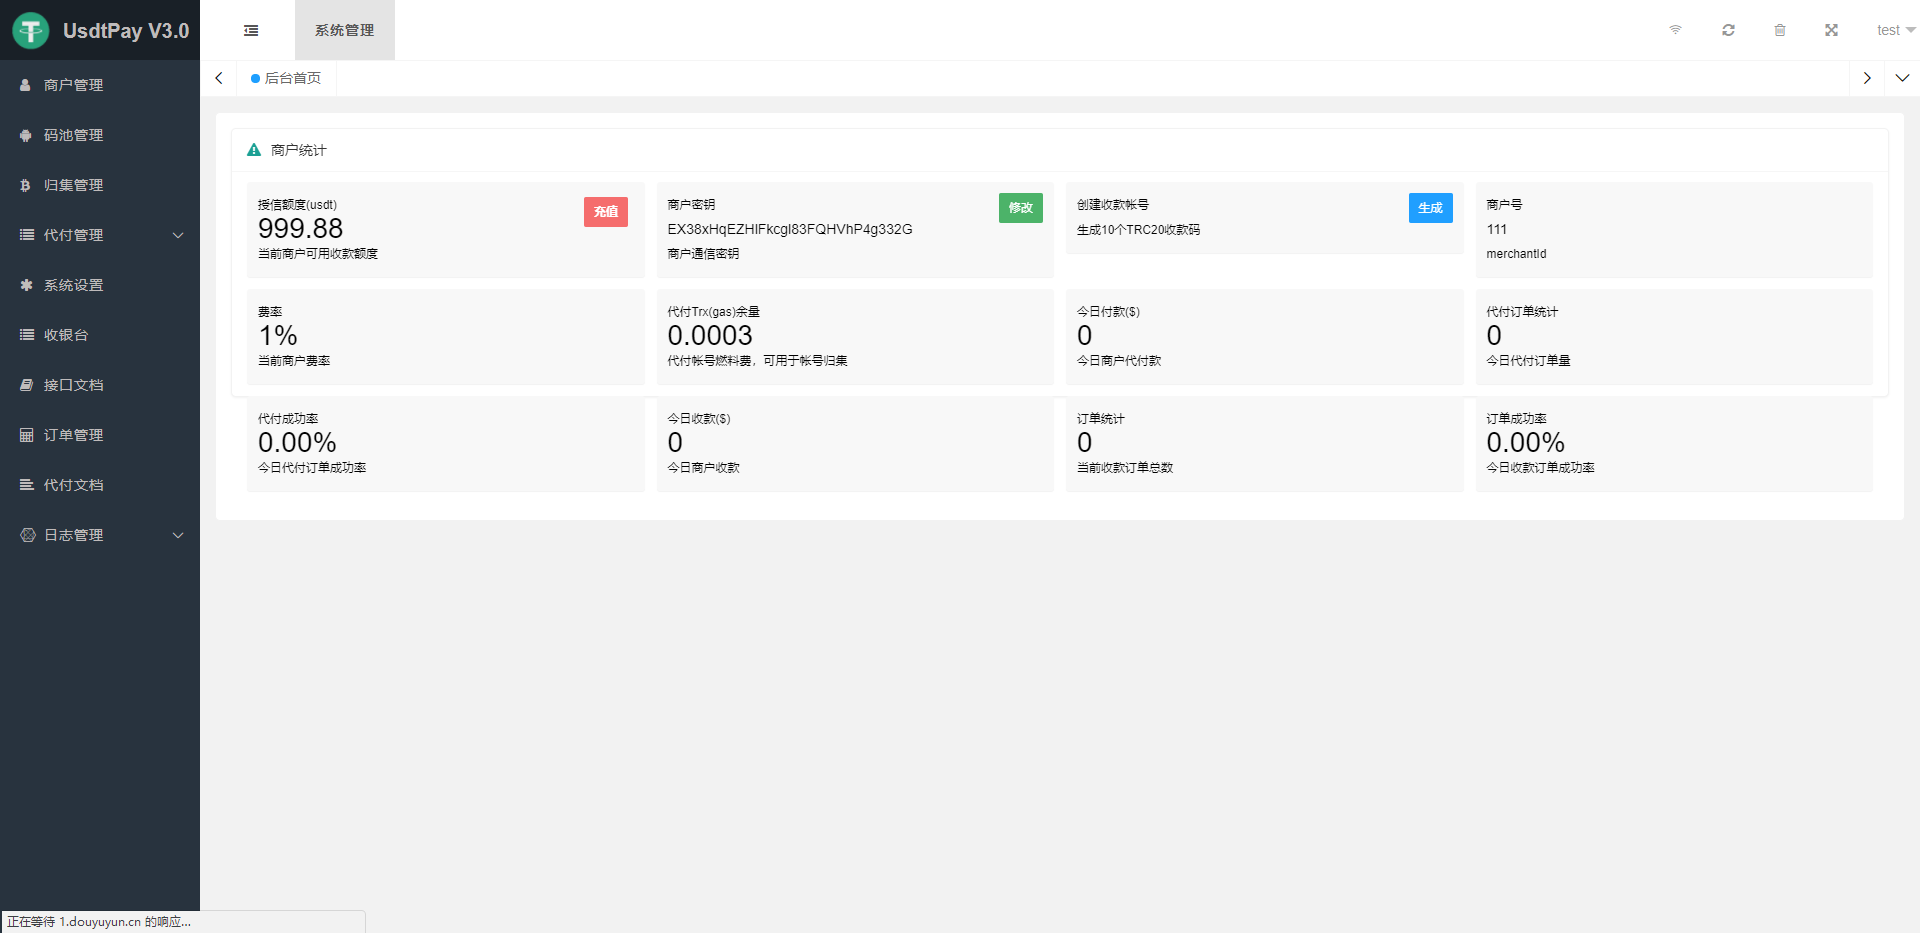Click the refresh page icon
Viewport: 1920px width, 933px height.
[x=1728, y=30]
